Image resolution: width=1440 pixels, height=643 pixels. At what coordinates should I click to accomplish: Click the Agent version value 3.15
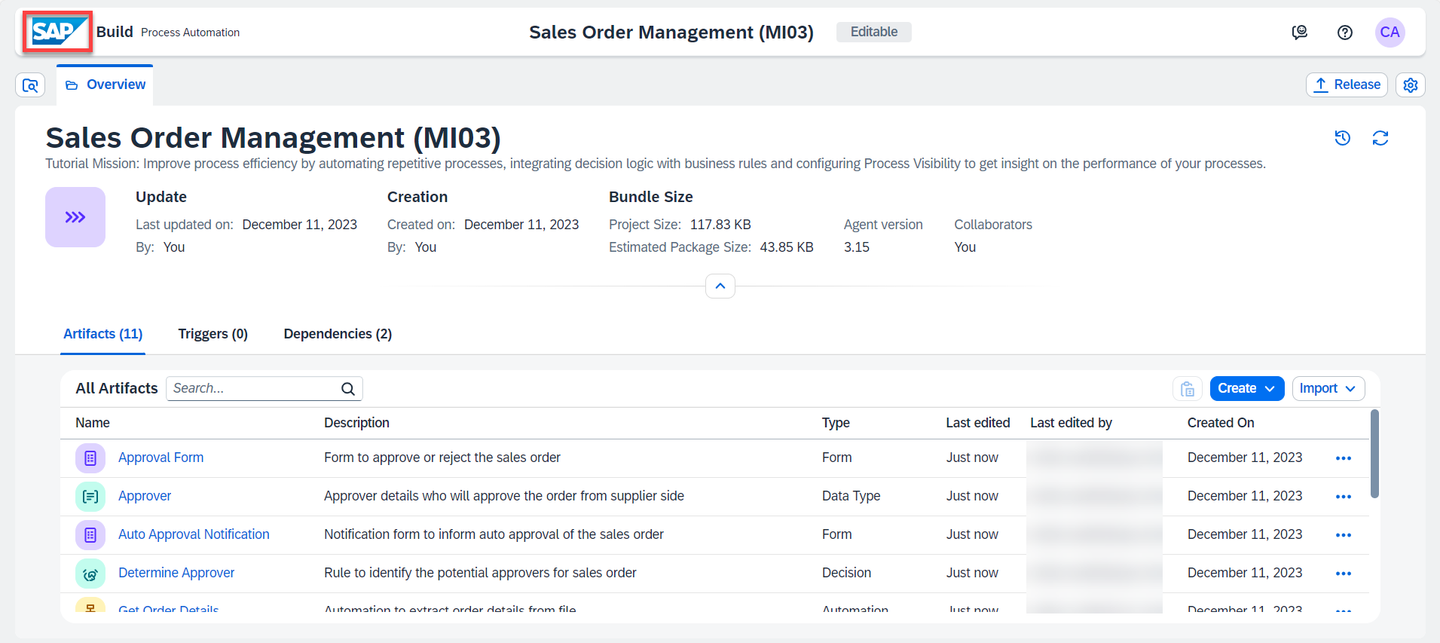pyautogui.click(x=857, y=247)
